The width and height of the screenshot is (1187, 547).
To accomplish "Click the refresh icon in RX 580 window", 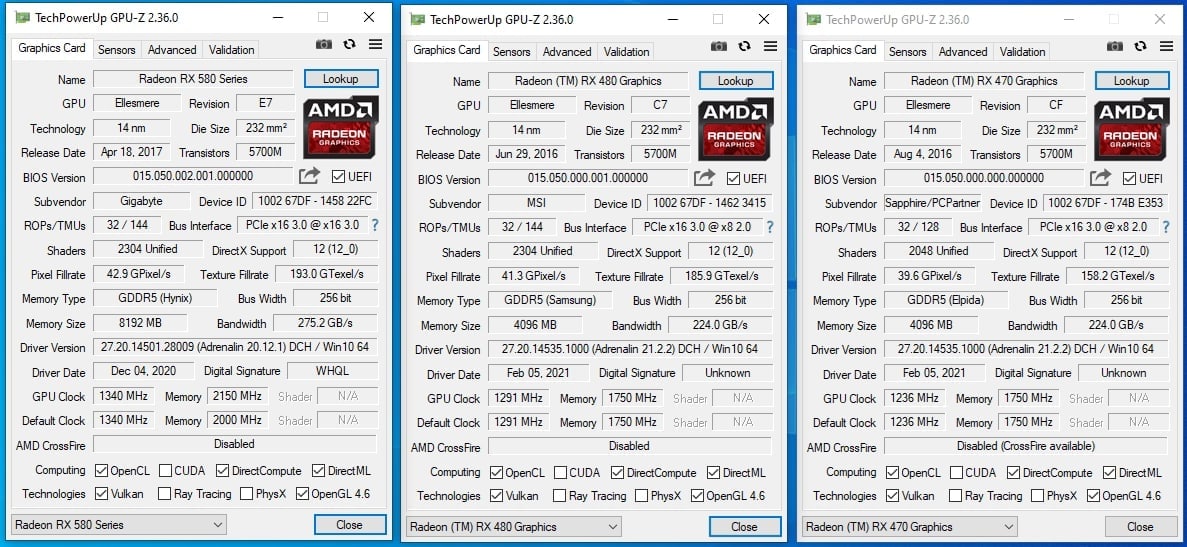I will pos(349,45).
